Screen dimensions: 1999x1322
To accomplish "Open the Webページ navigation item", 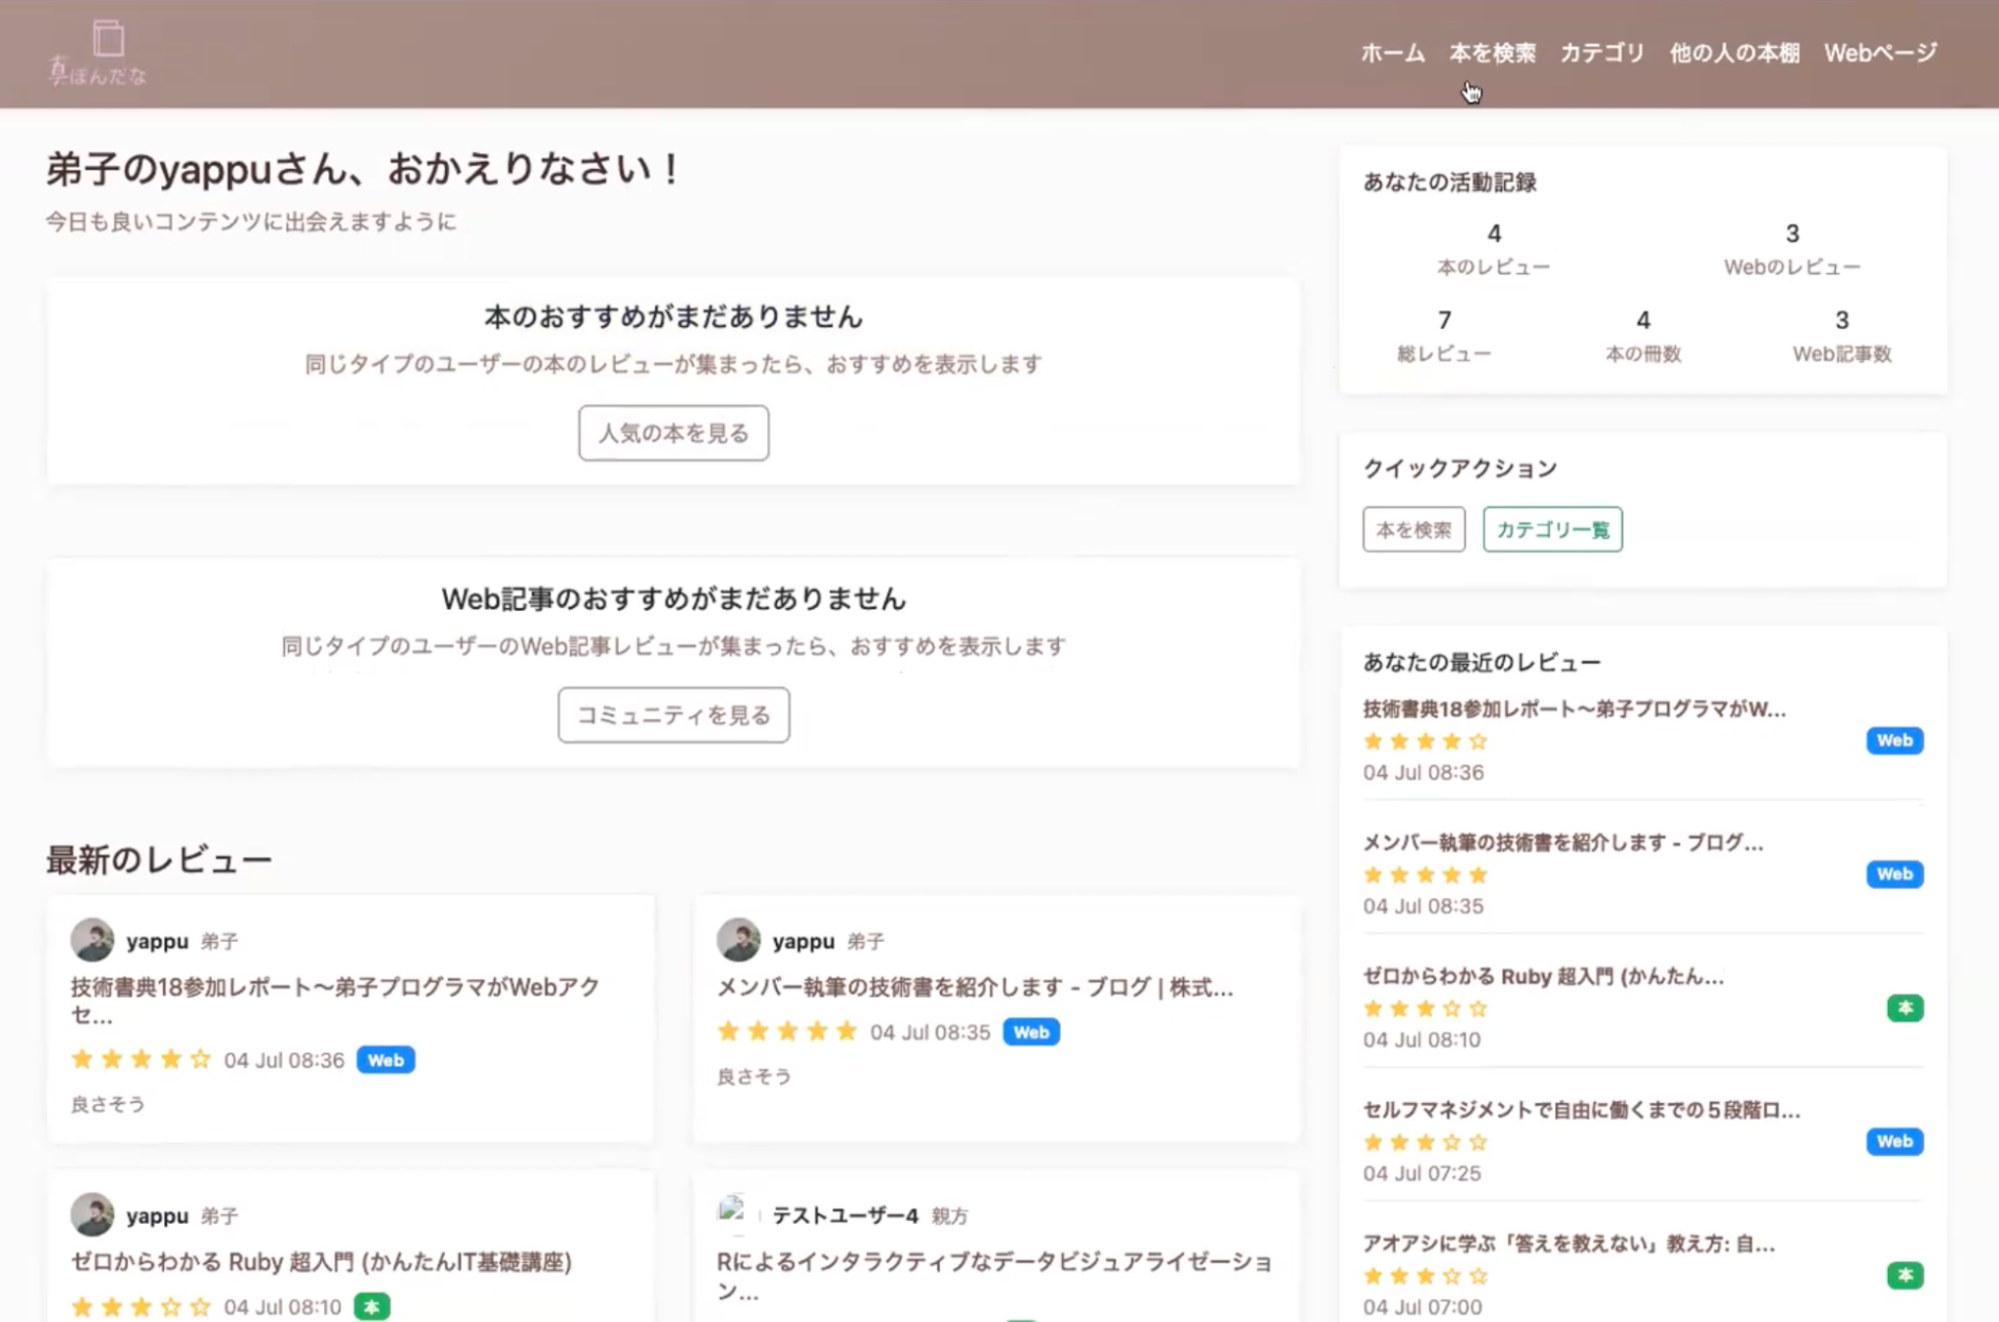I will point(1880,53).
